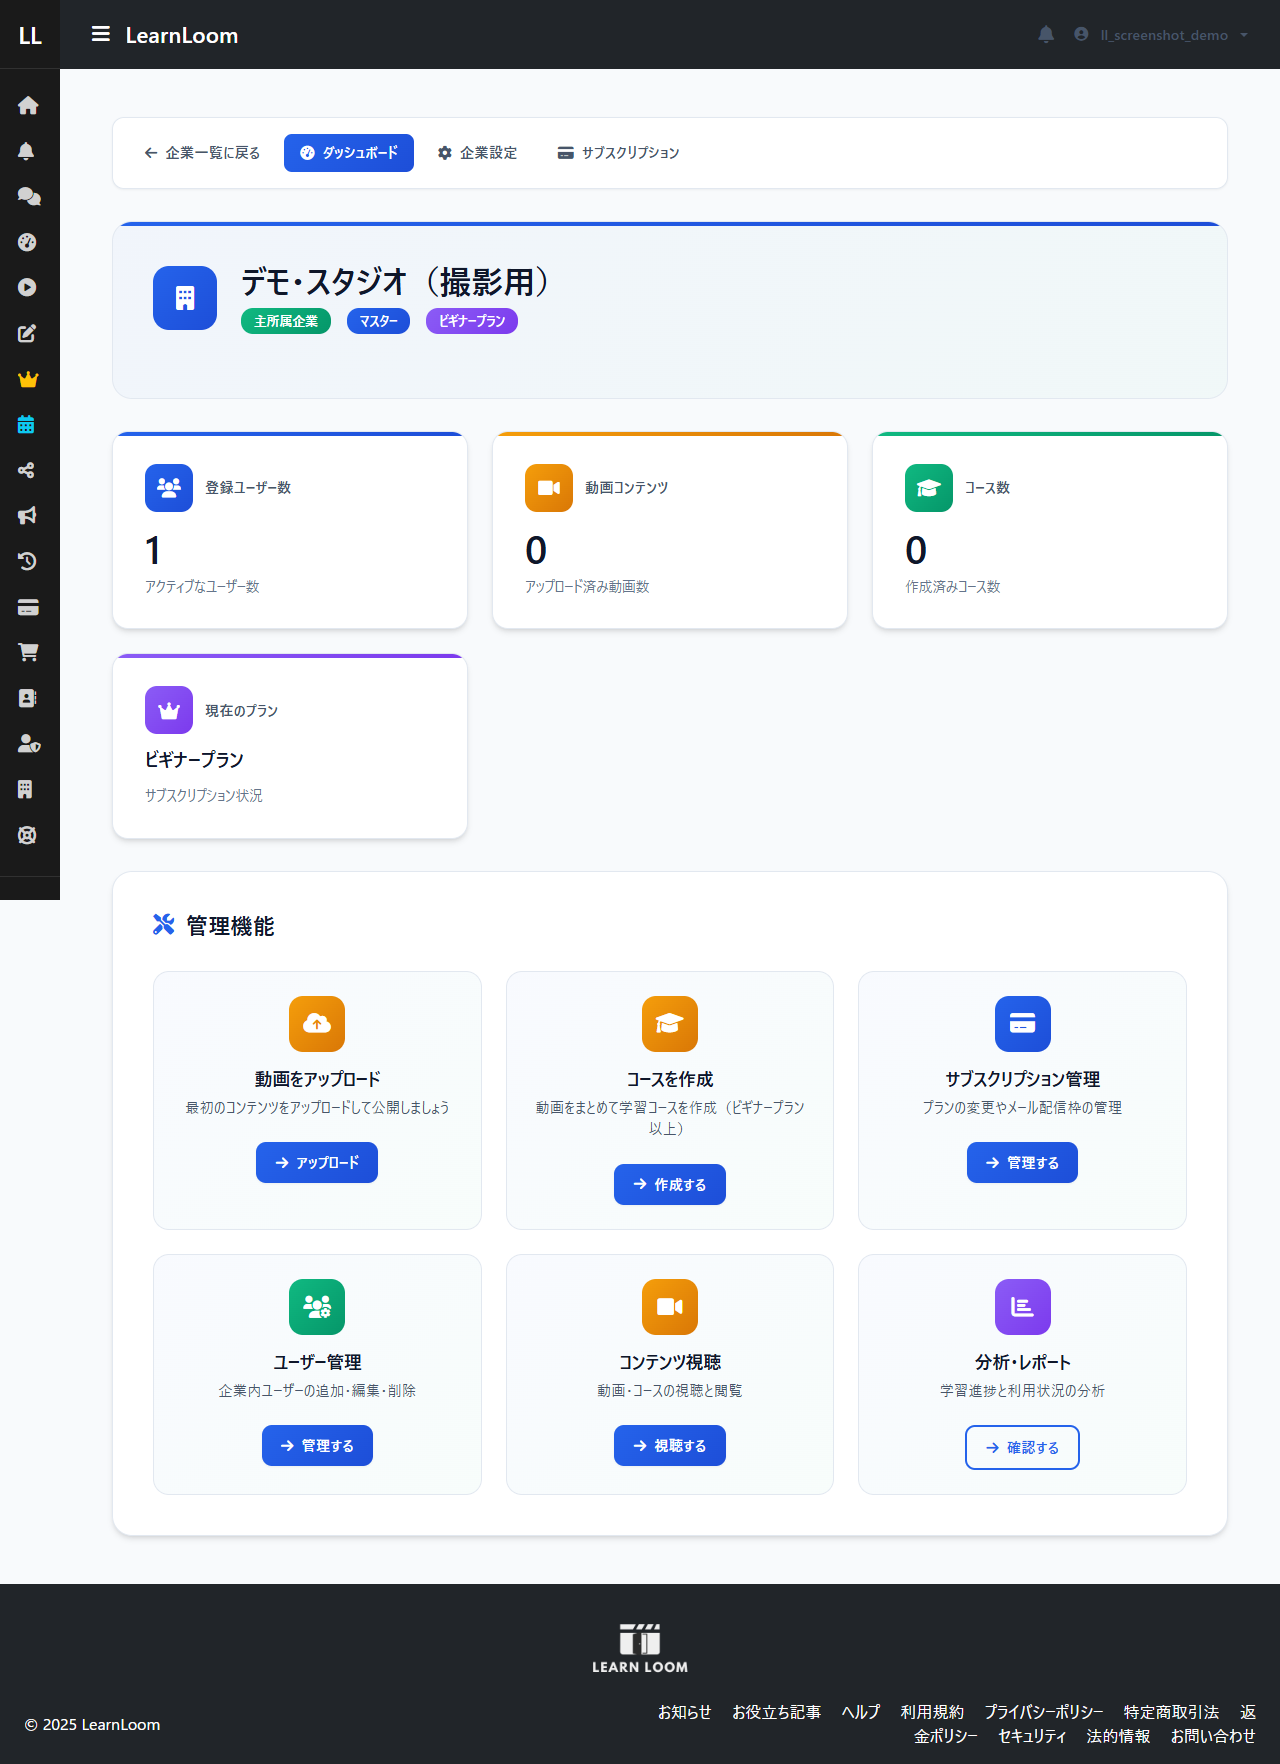This screenshot has width=1280, height=1764.
Task: Click the 確認する button
Action: [x=1023, y=1447]
